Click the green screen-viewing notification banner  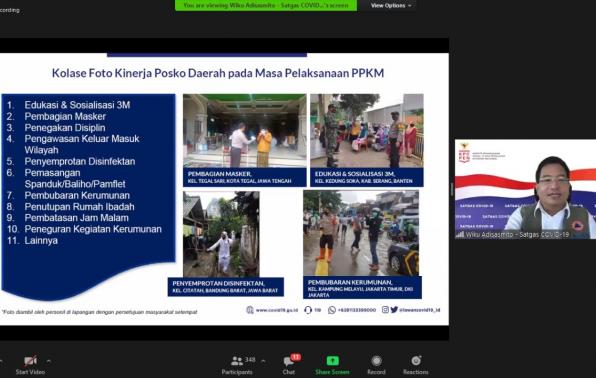pyautogui.click(x=266, y=5)
